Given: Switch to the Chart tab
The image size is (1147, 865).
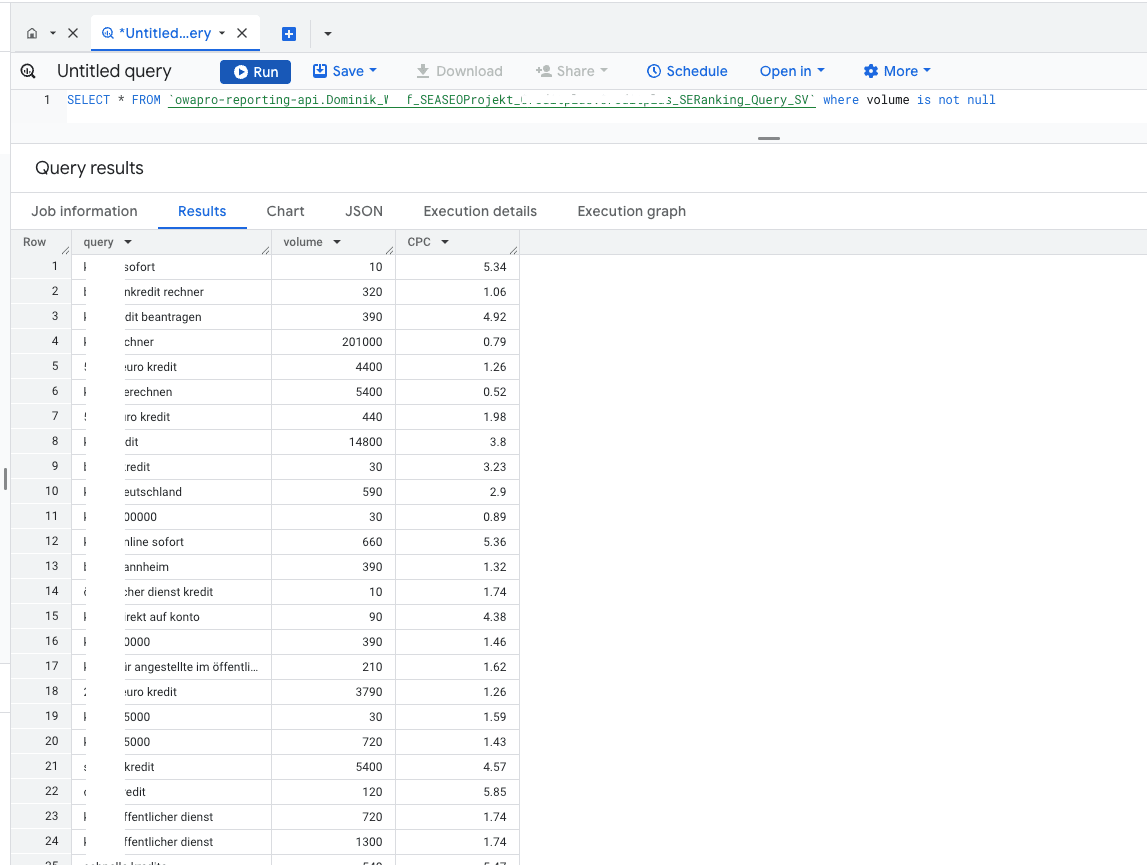Looking at the screenshot, I should pos(285,211).
